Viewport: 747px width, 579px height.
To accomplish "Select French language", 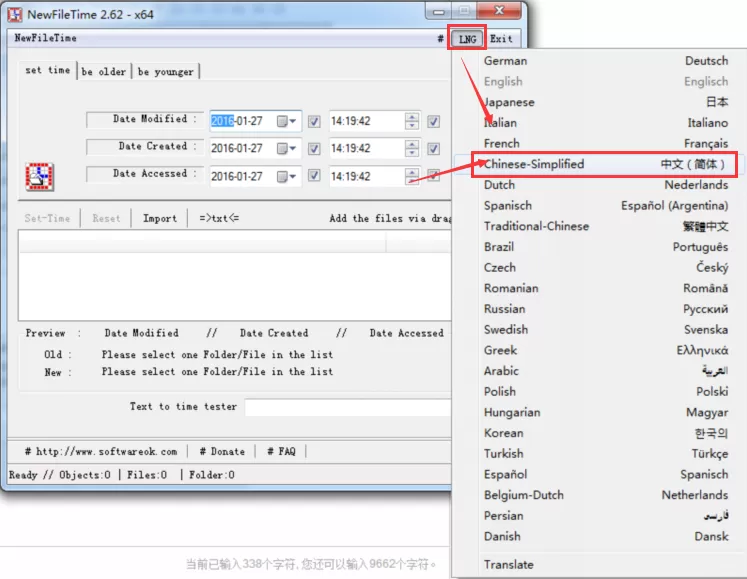I will 599,143.
